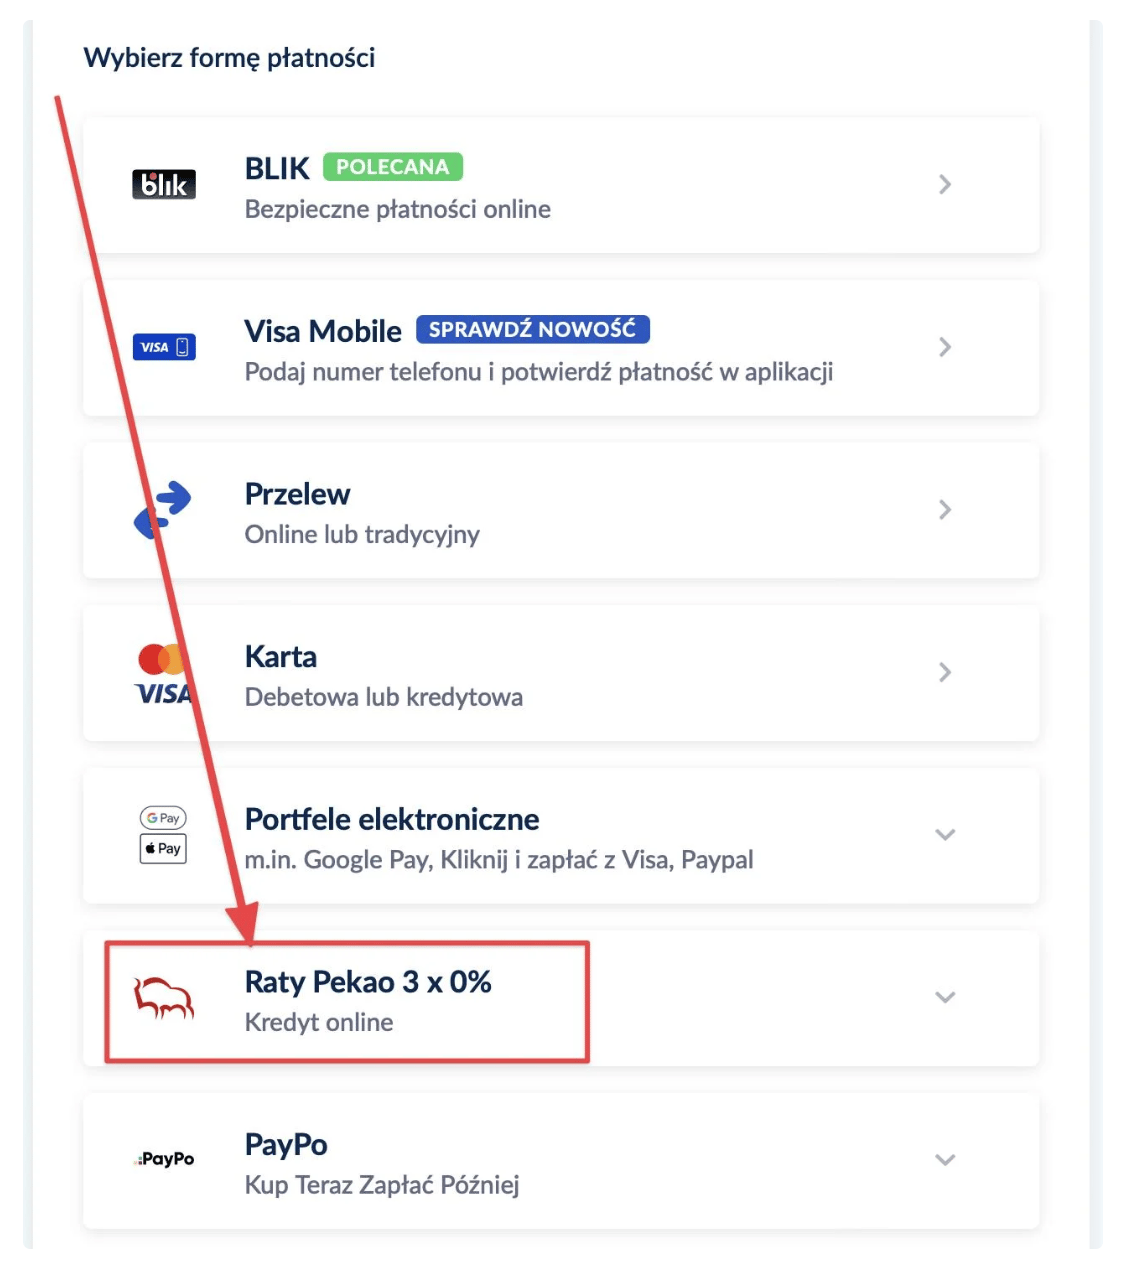Open Karta option via right chevron
1124x1262 pixels.
click(944, 672)
